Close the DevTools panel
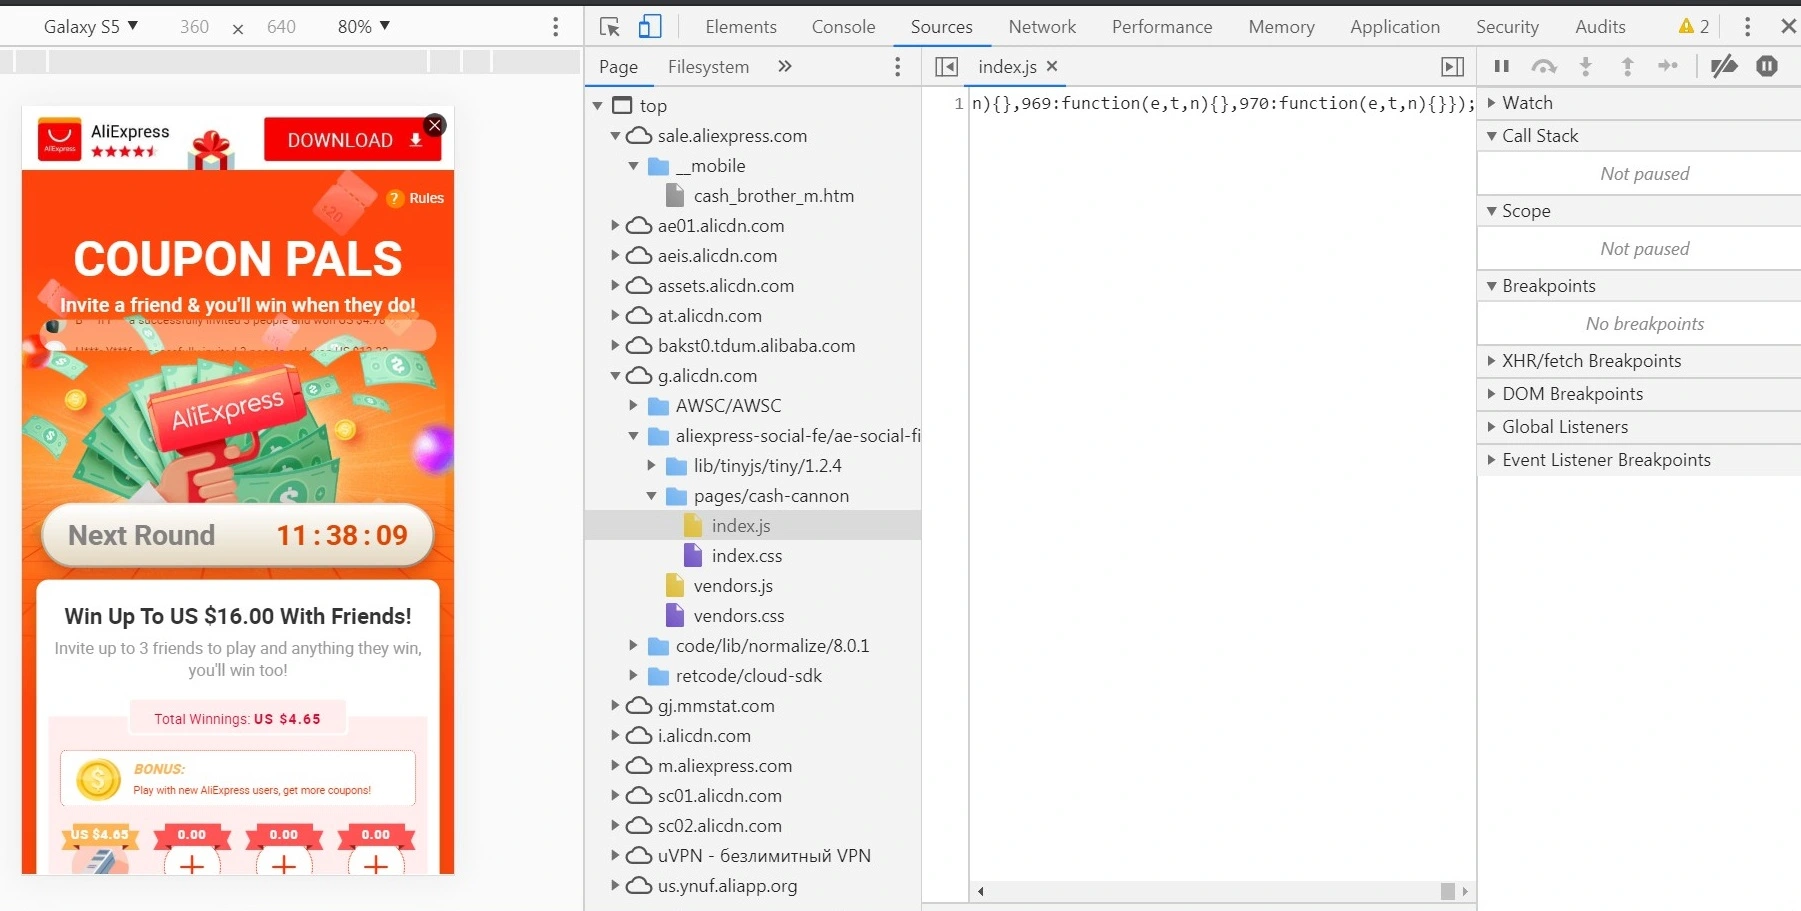1801x911 pixels. point(1788,27)
